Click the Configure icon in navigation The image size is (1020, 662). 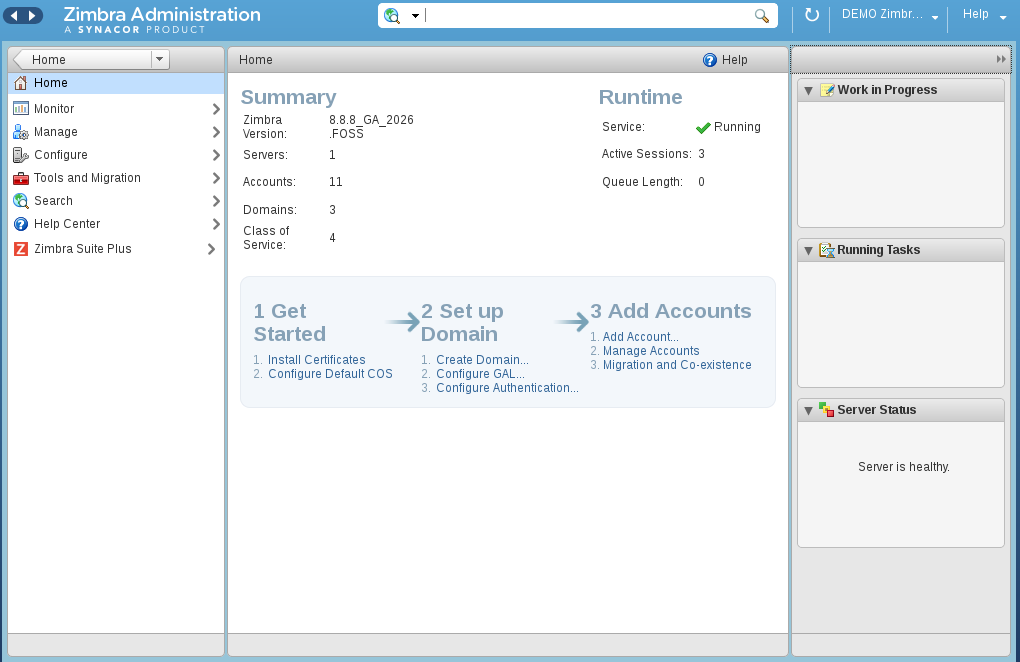pos(21,155)
